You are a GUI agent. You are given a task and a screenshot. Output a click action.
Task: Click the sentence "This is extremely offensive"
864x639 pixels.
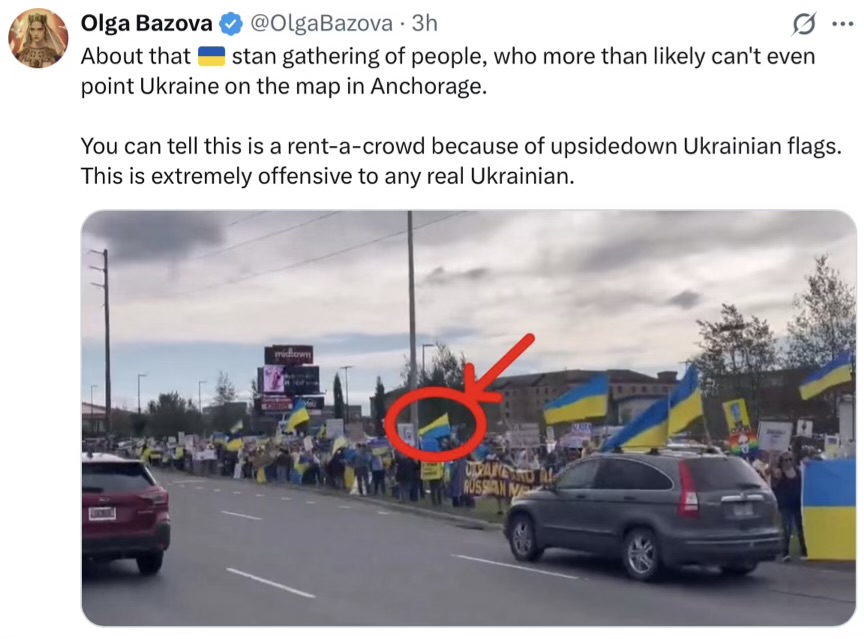tap(327, 176)
